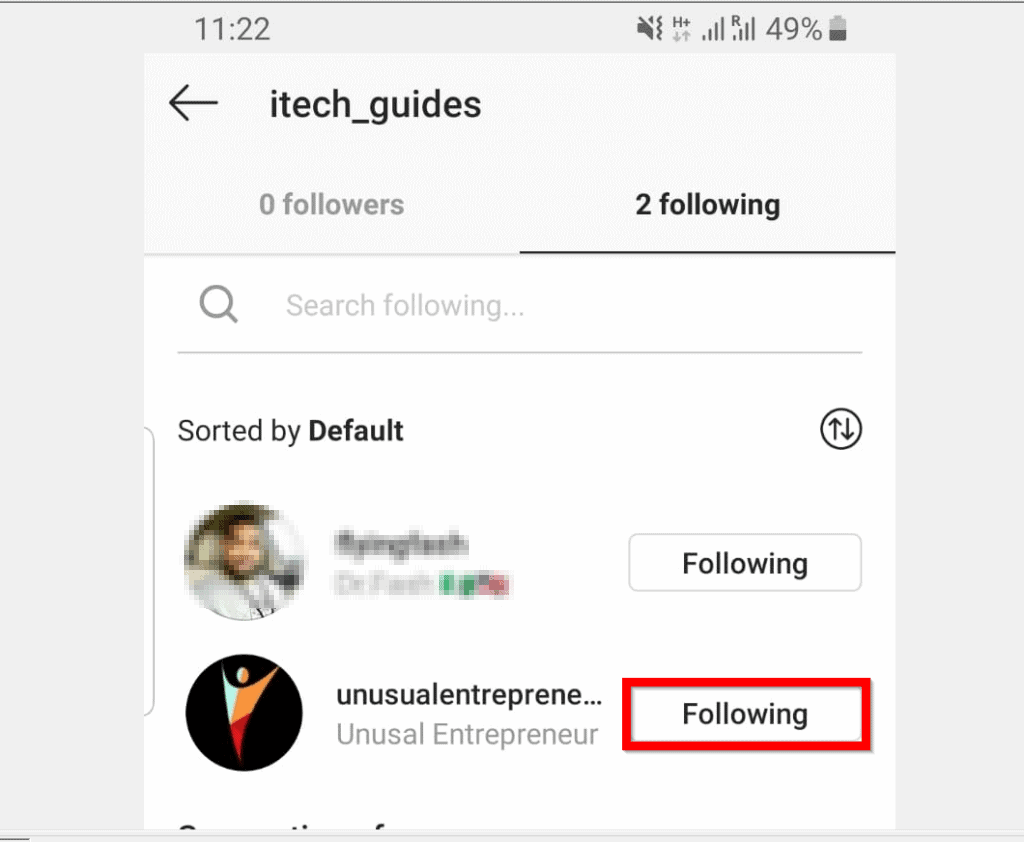
Task: Change sort order via the circular arrows control
Action: [841, 430]
